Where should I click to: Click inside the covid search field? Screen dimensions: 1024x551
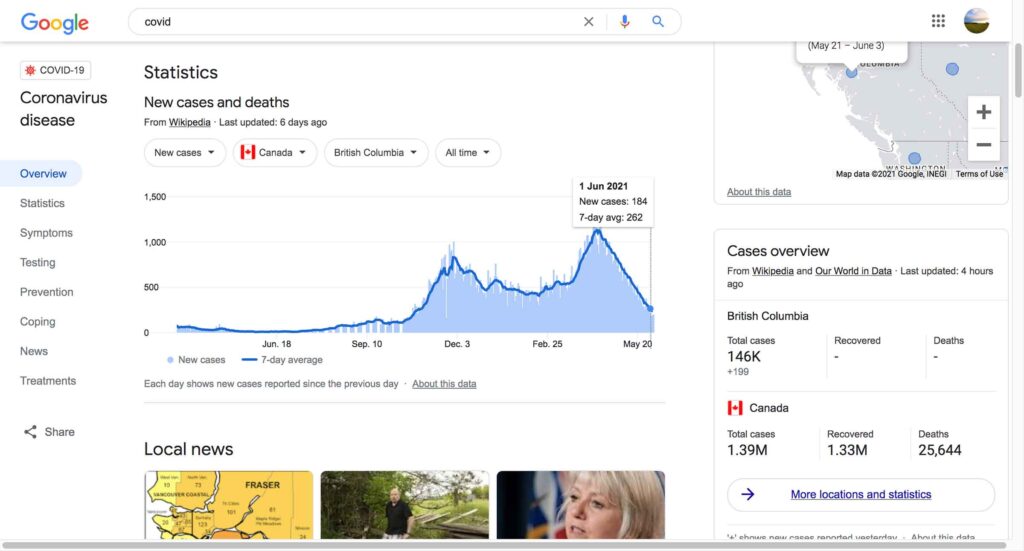point(350,22)
